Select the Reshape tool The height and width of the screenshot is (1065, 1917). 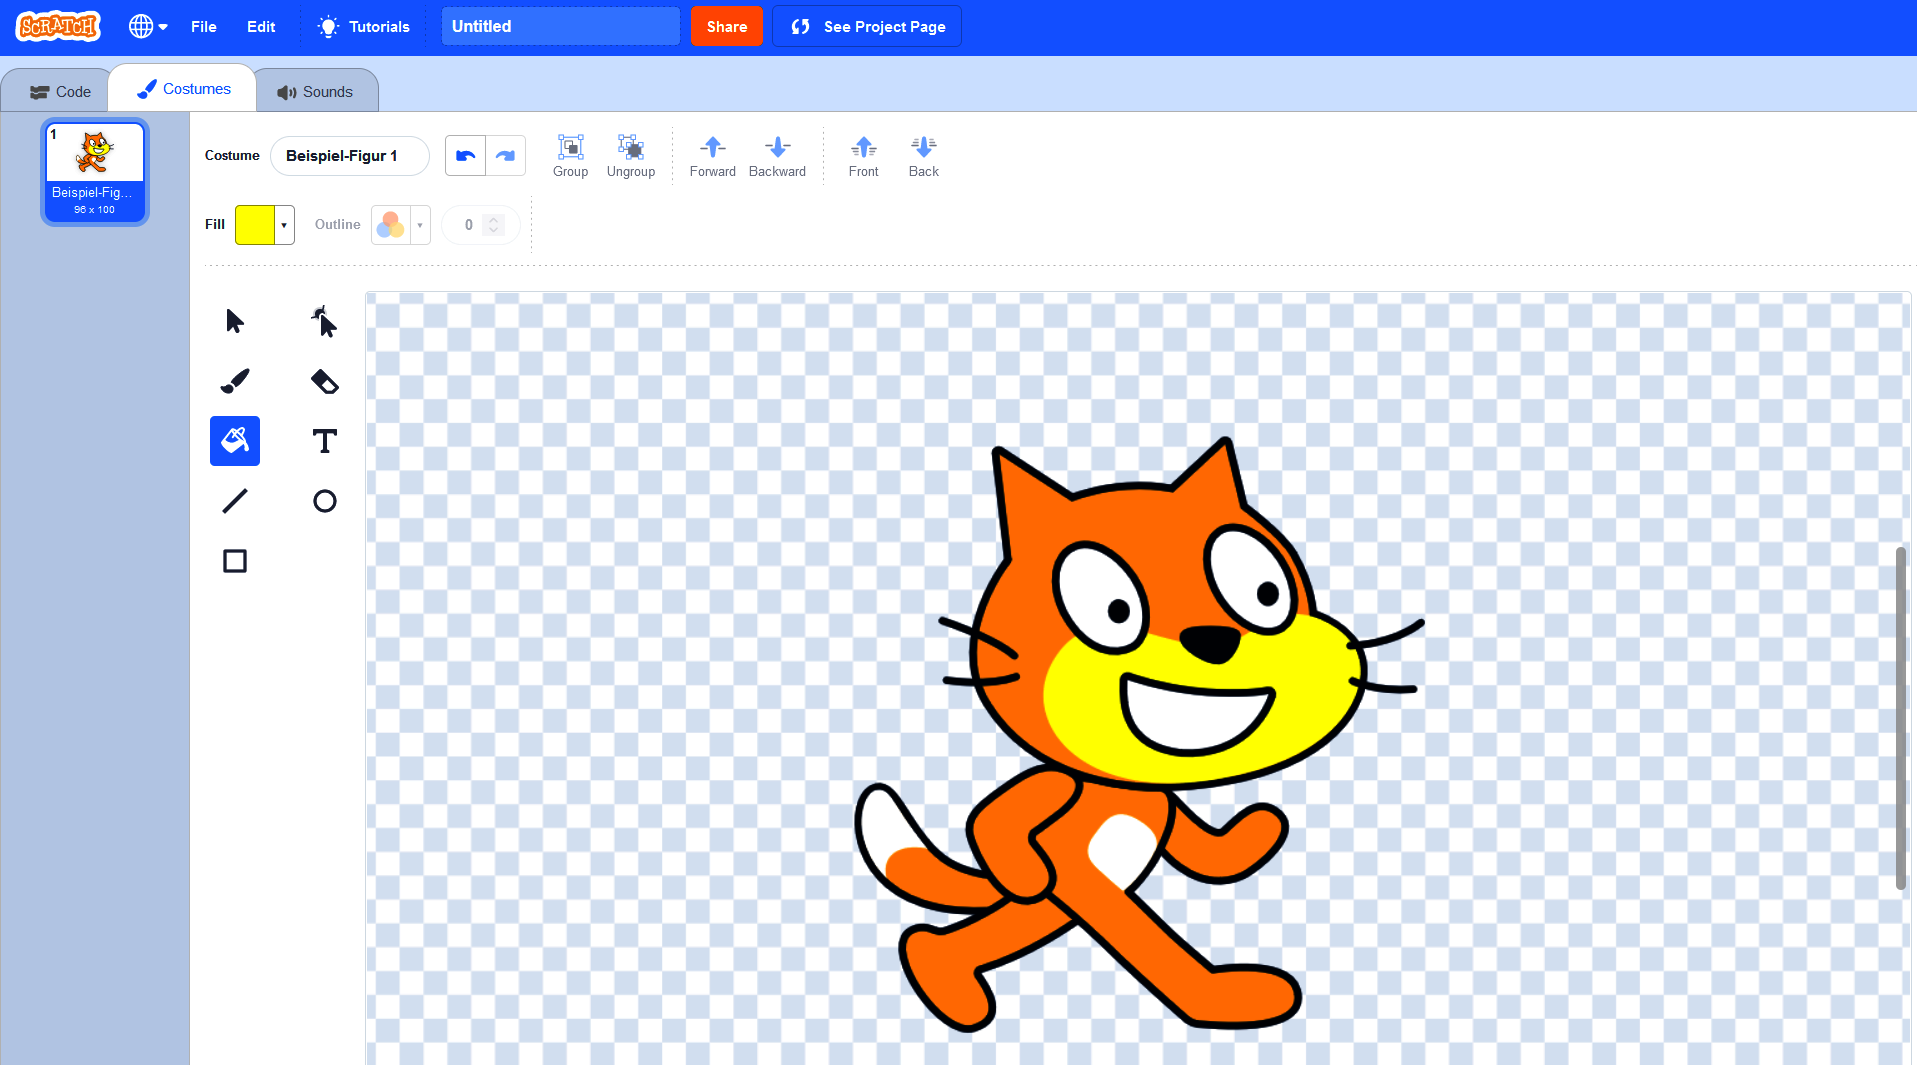[324, 321]
